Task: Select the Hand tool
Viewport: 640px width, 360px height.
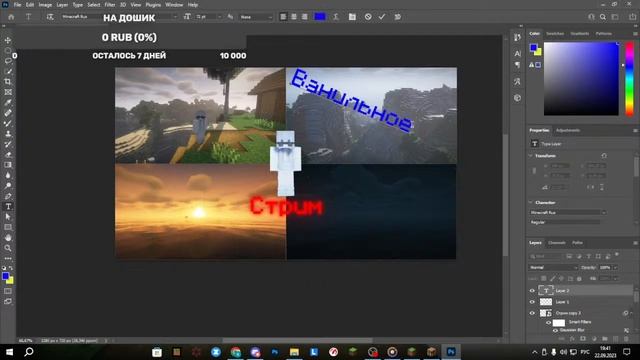Action: (8, 238)
